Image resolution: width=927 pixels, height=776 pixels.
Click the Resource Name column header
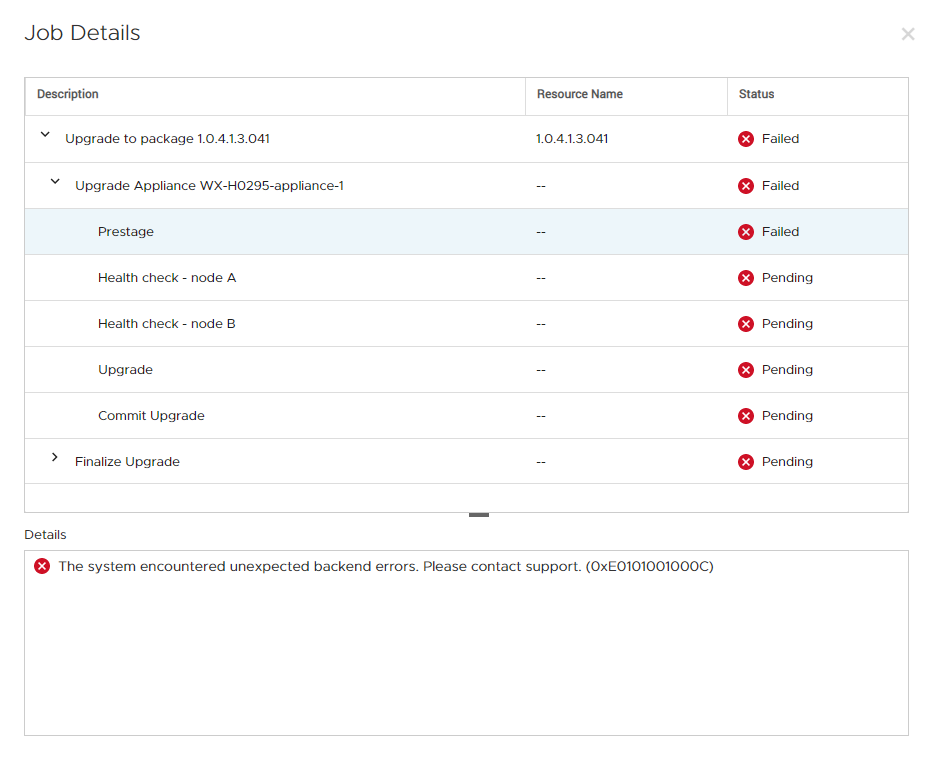(x=580, y=94)
